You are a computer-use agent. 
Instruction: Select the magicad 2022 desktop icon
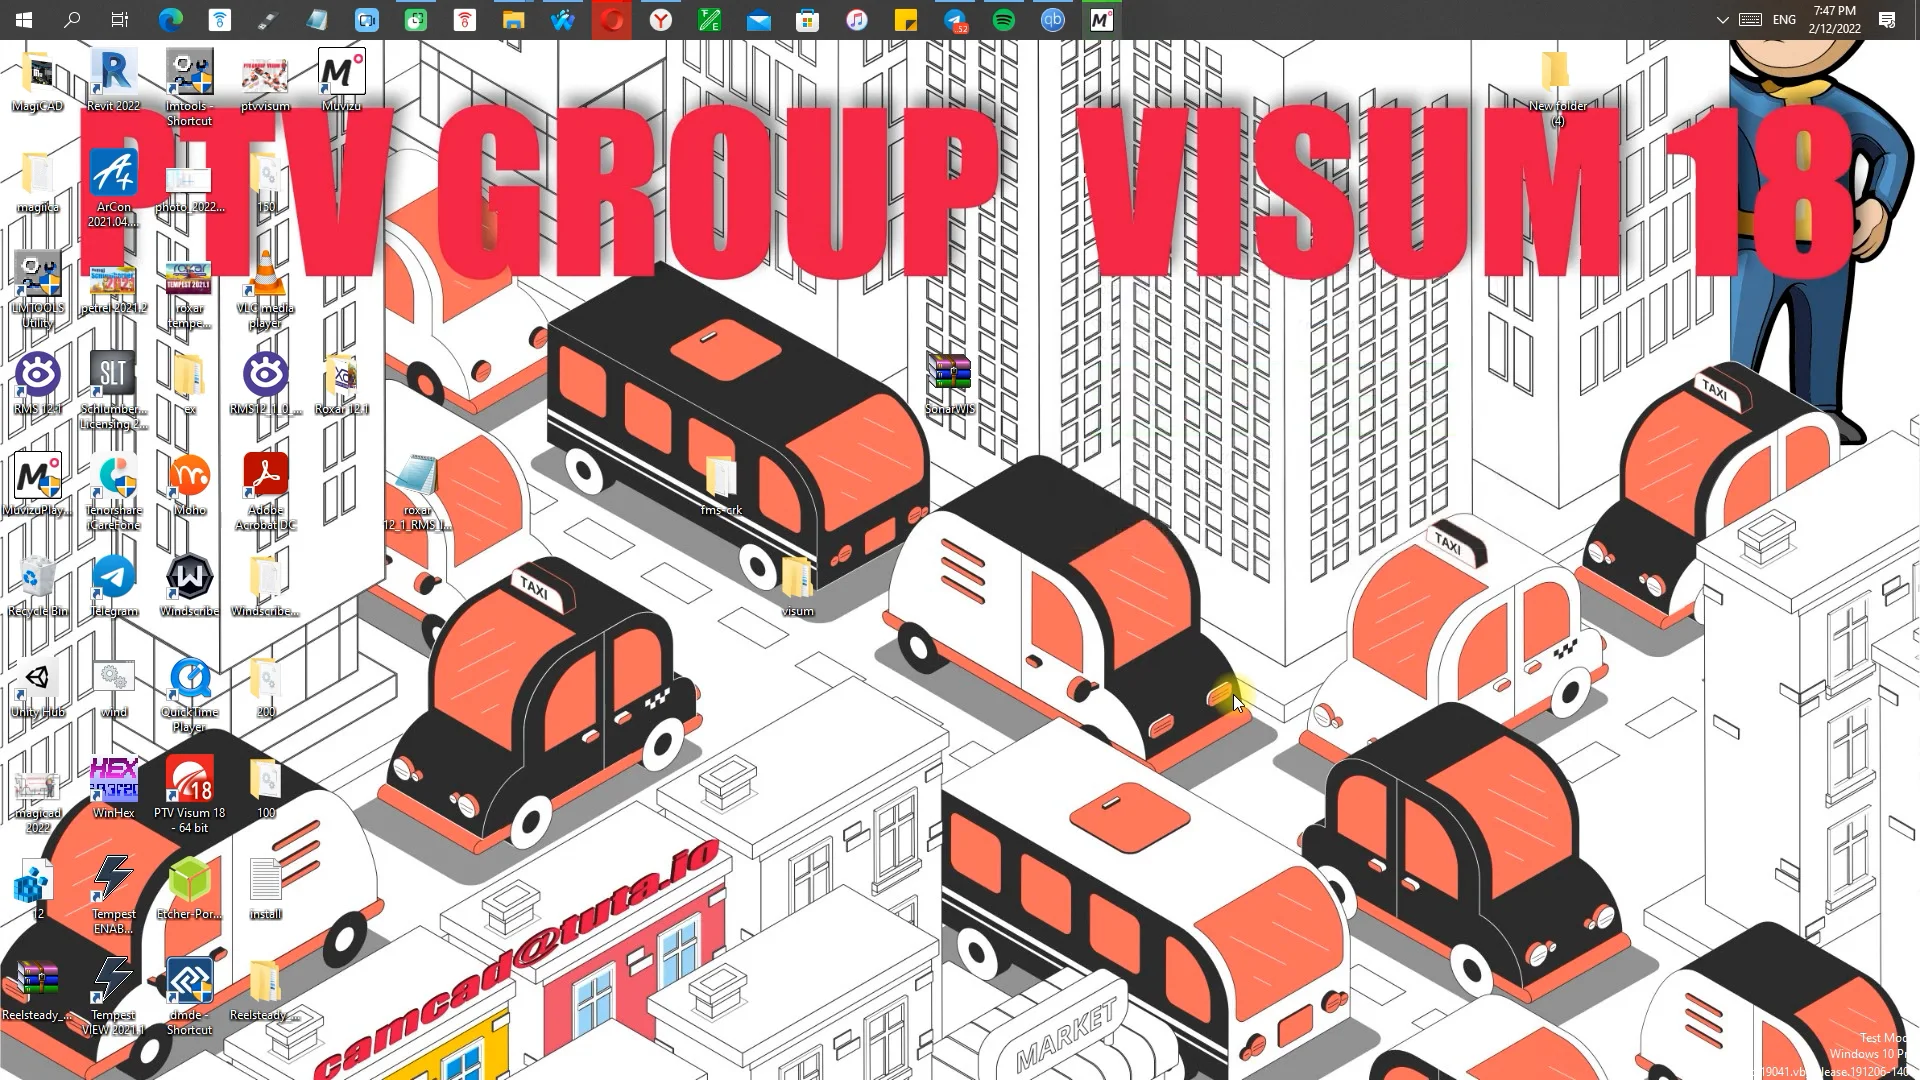pyautogui.click(x=38, y=803)
